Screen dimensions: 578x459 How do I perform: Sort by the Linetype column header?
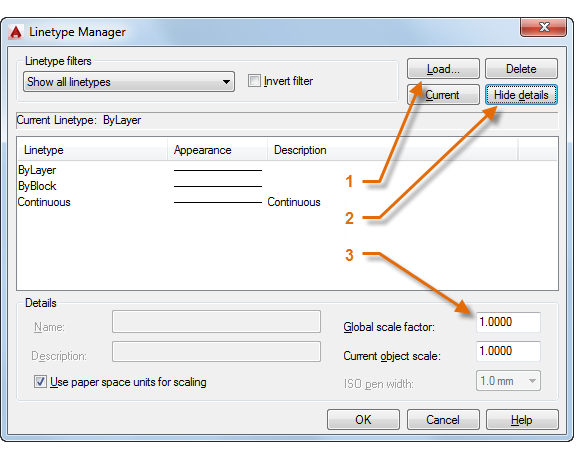(x=92, y=150)
